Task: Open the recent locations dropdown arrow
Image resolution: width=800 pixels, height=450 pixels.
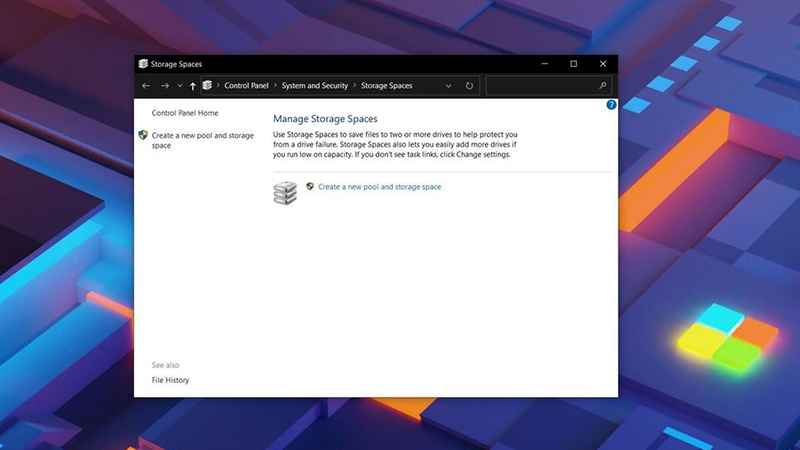Action: click(x=180, y=86)
